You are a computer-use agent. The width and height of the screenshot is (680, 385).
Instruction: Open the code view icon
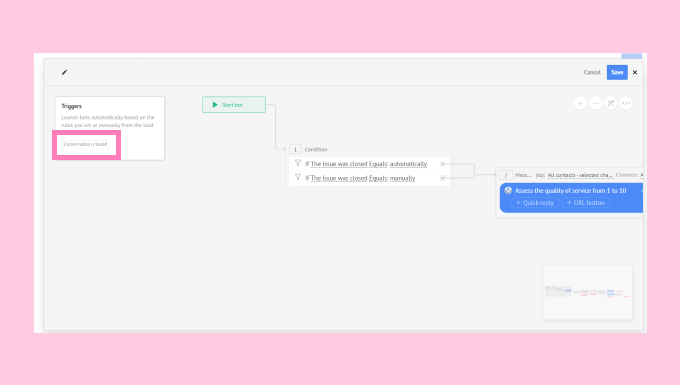[626, 103]
